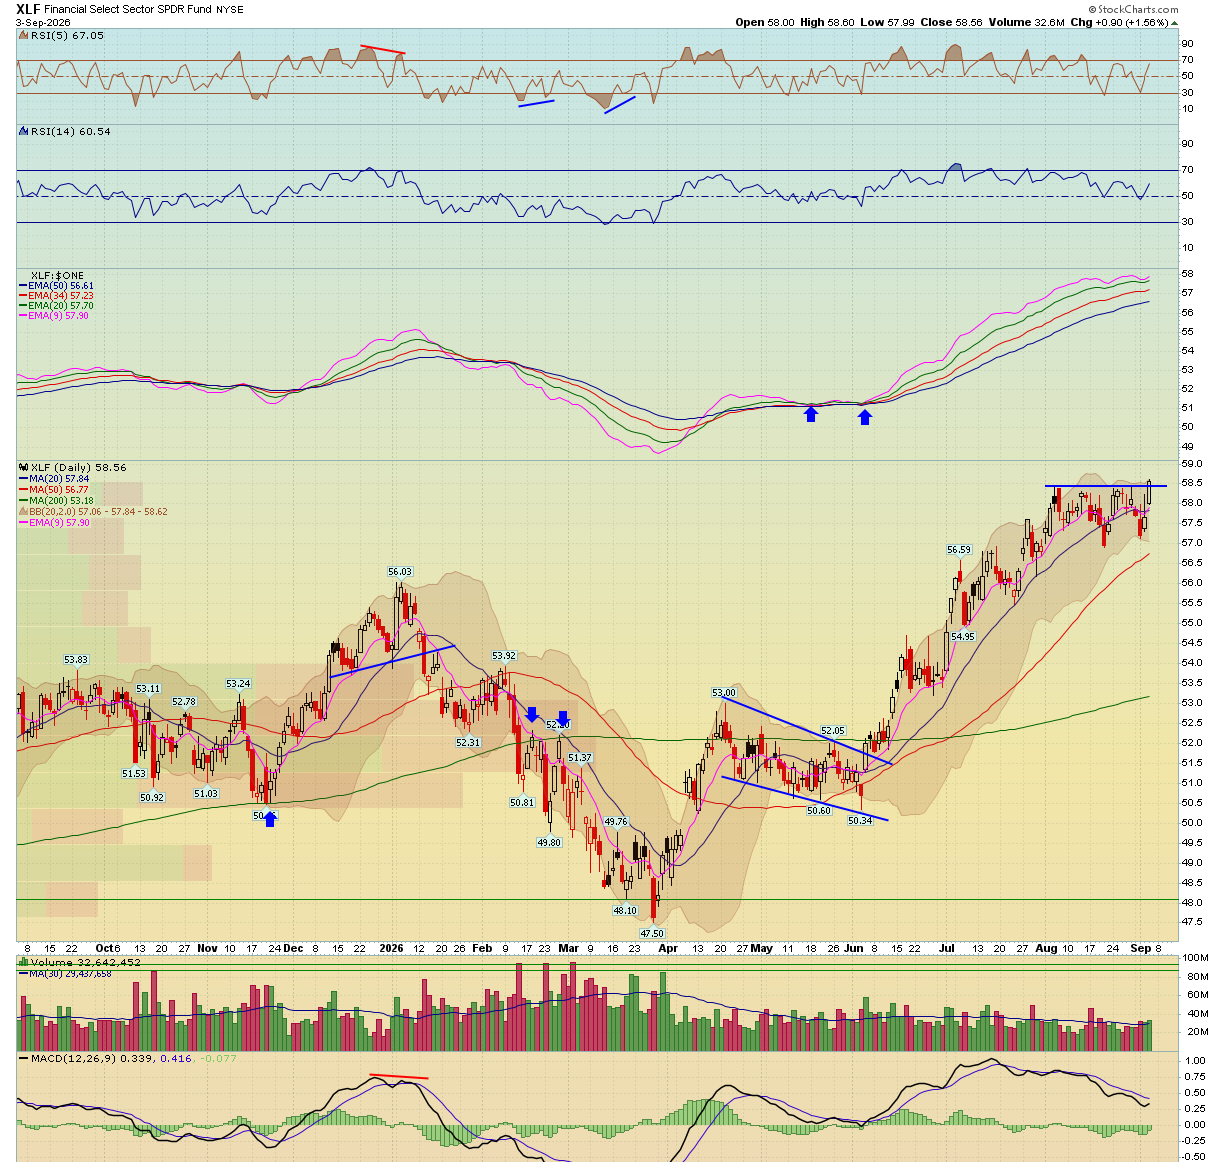Viewport: 1225px width, 1162px height.
Task: Click the Feb marker on date axis
Action: pos(482,948)
